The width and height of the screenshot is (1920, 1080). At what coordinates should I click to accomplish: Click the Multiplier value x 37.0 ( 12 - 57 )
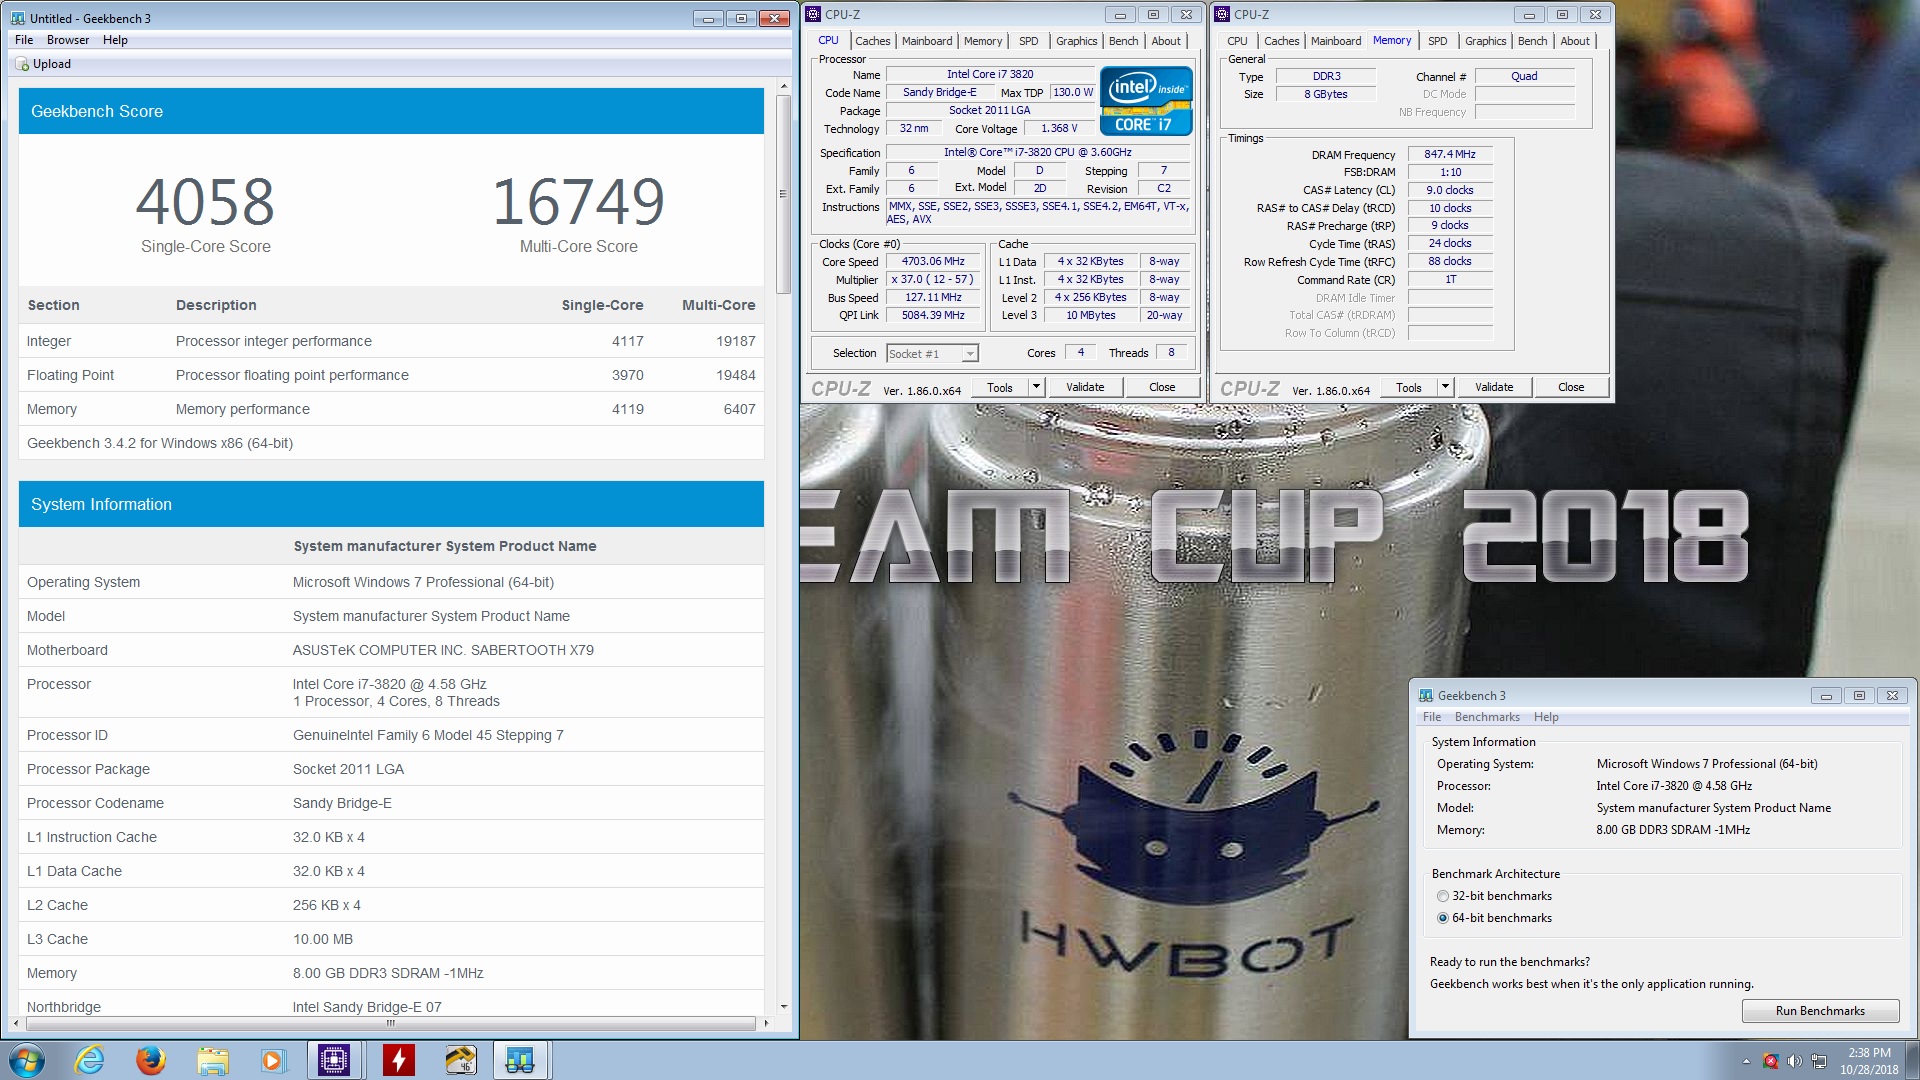[x=933, y=279]
